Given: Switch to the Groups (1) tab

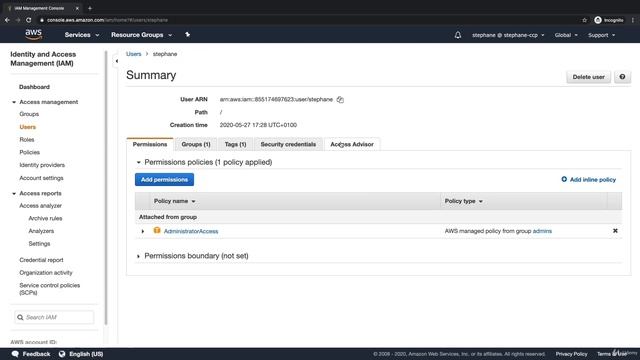Looking at the screenshot, I should click(196, 144).
